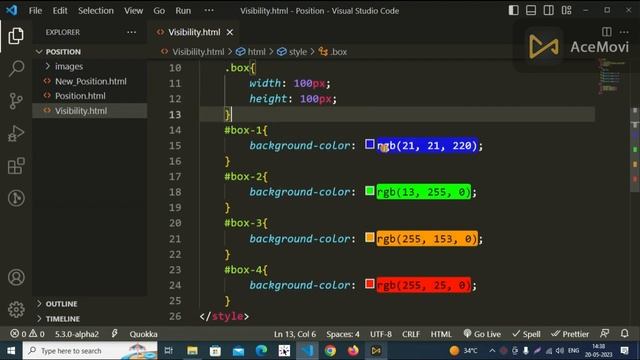
Task: Open the Manage gear icon
Action: [x=16, y=309]
